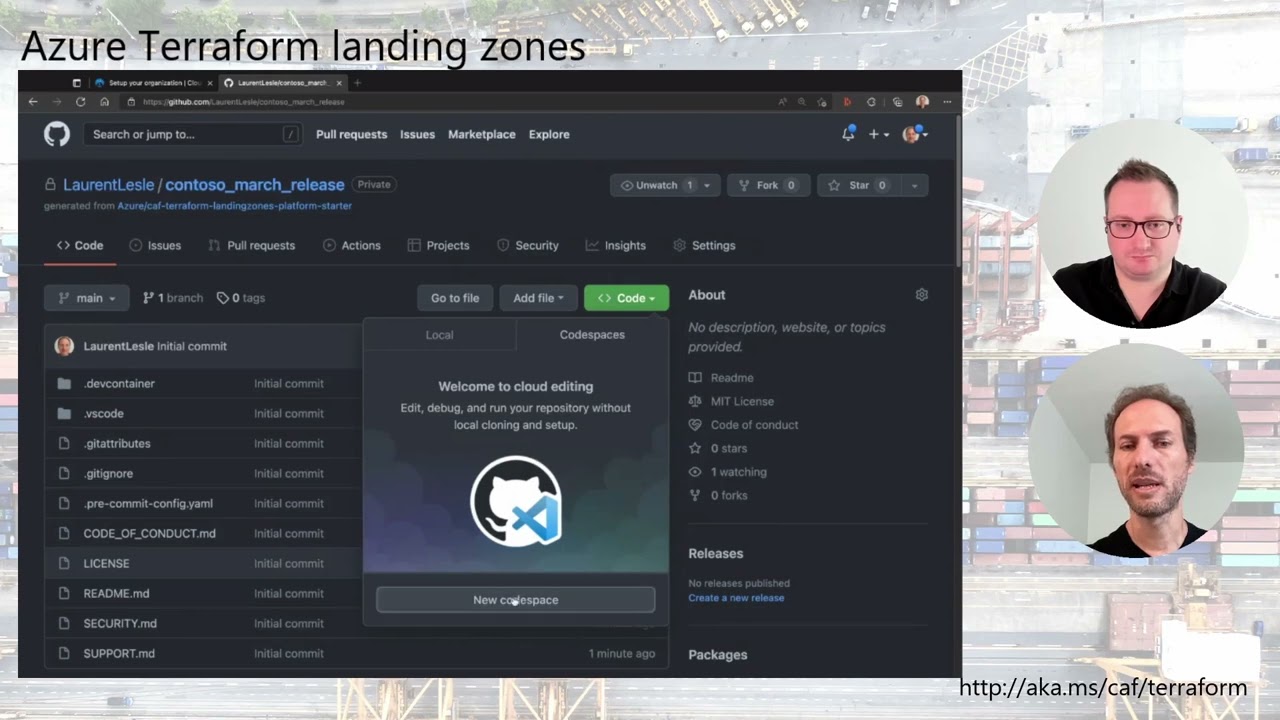Open the plus create-new dropdown
Viewport: 1280px width, 720px height.
click(878, 134)
